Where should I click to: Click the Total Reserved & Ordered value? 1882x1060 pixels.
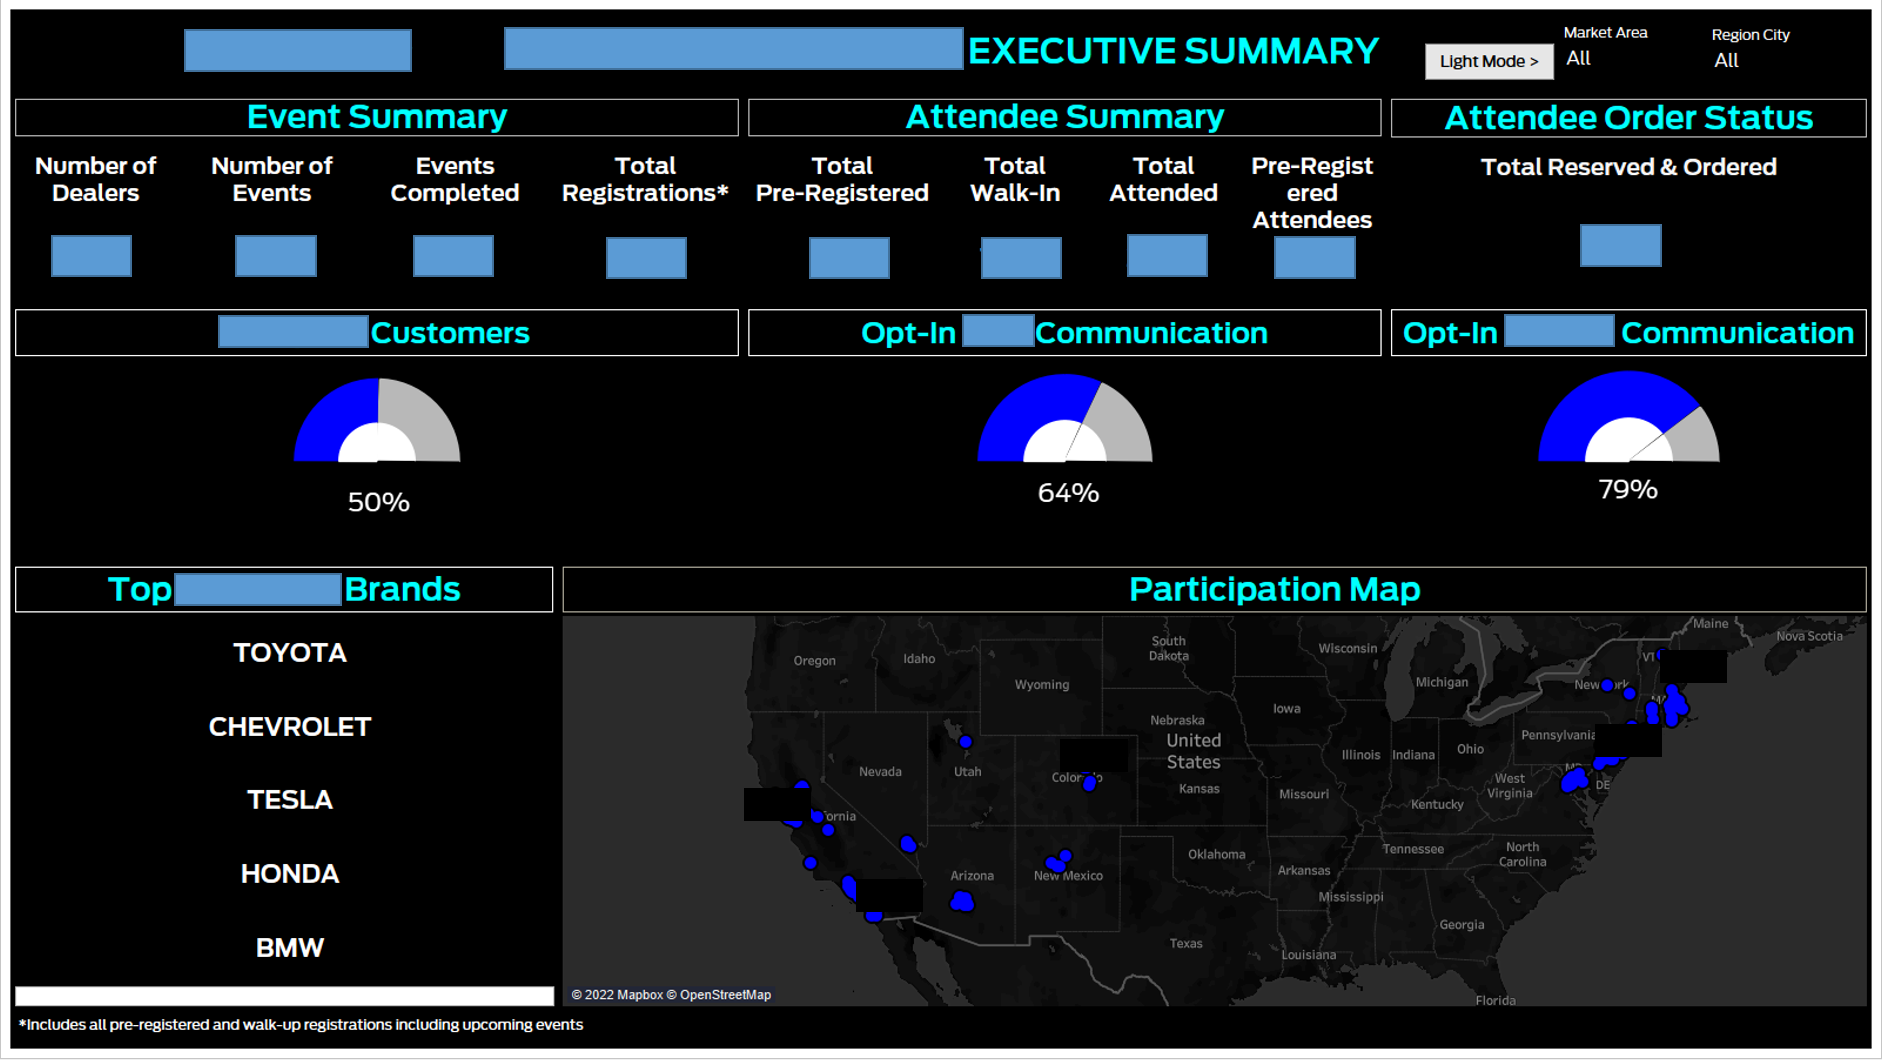coord(1620,246)
